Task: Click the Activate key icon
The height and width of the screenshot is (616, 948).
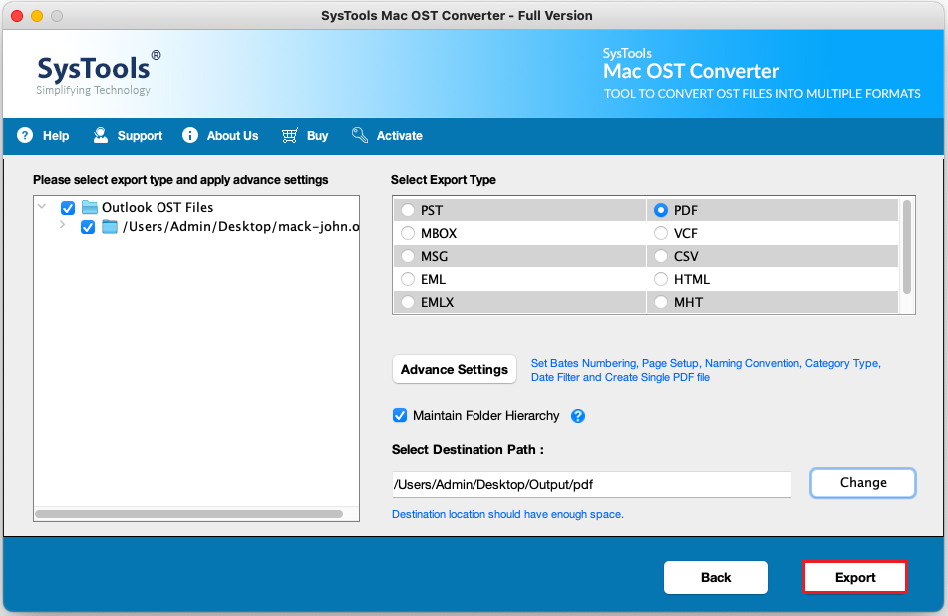Action: pos(360,135)
